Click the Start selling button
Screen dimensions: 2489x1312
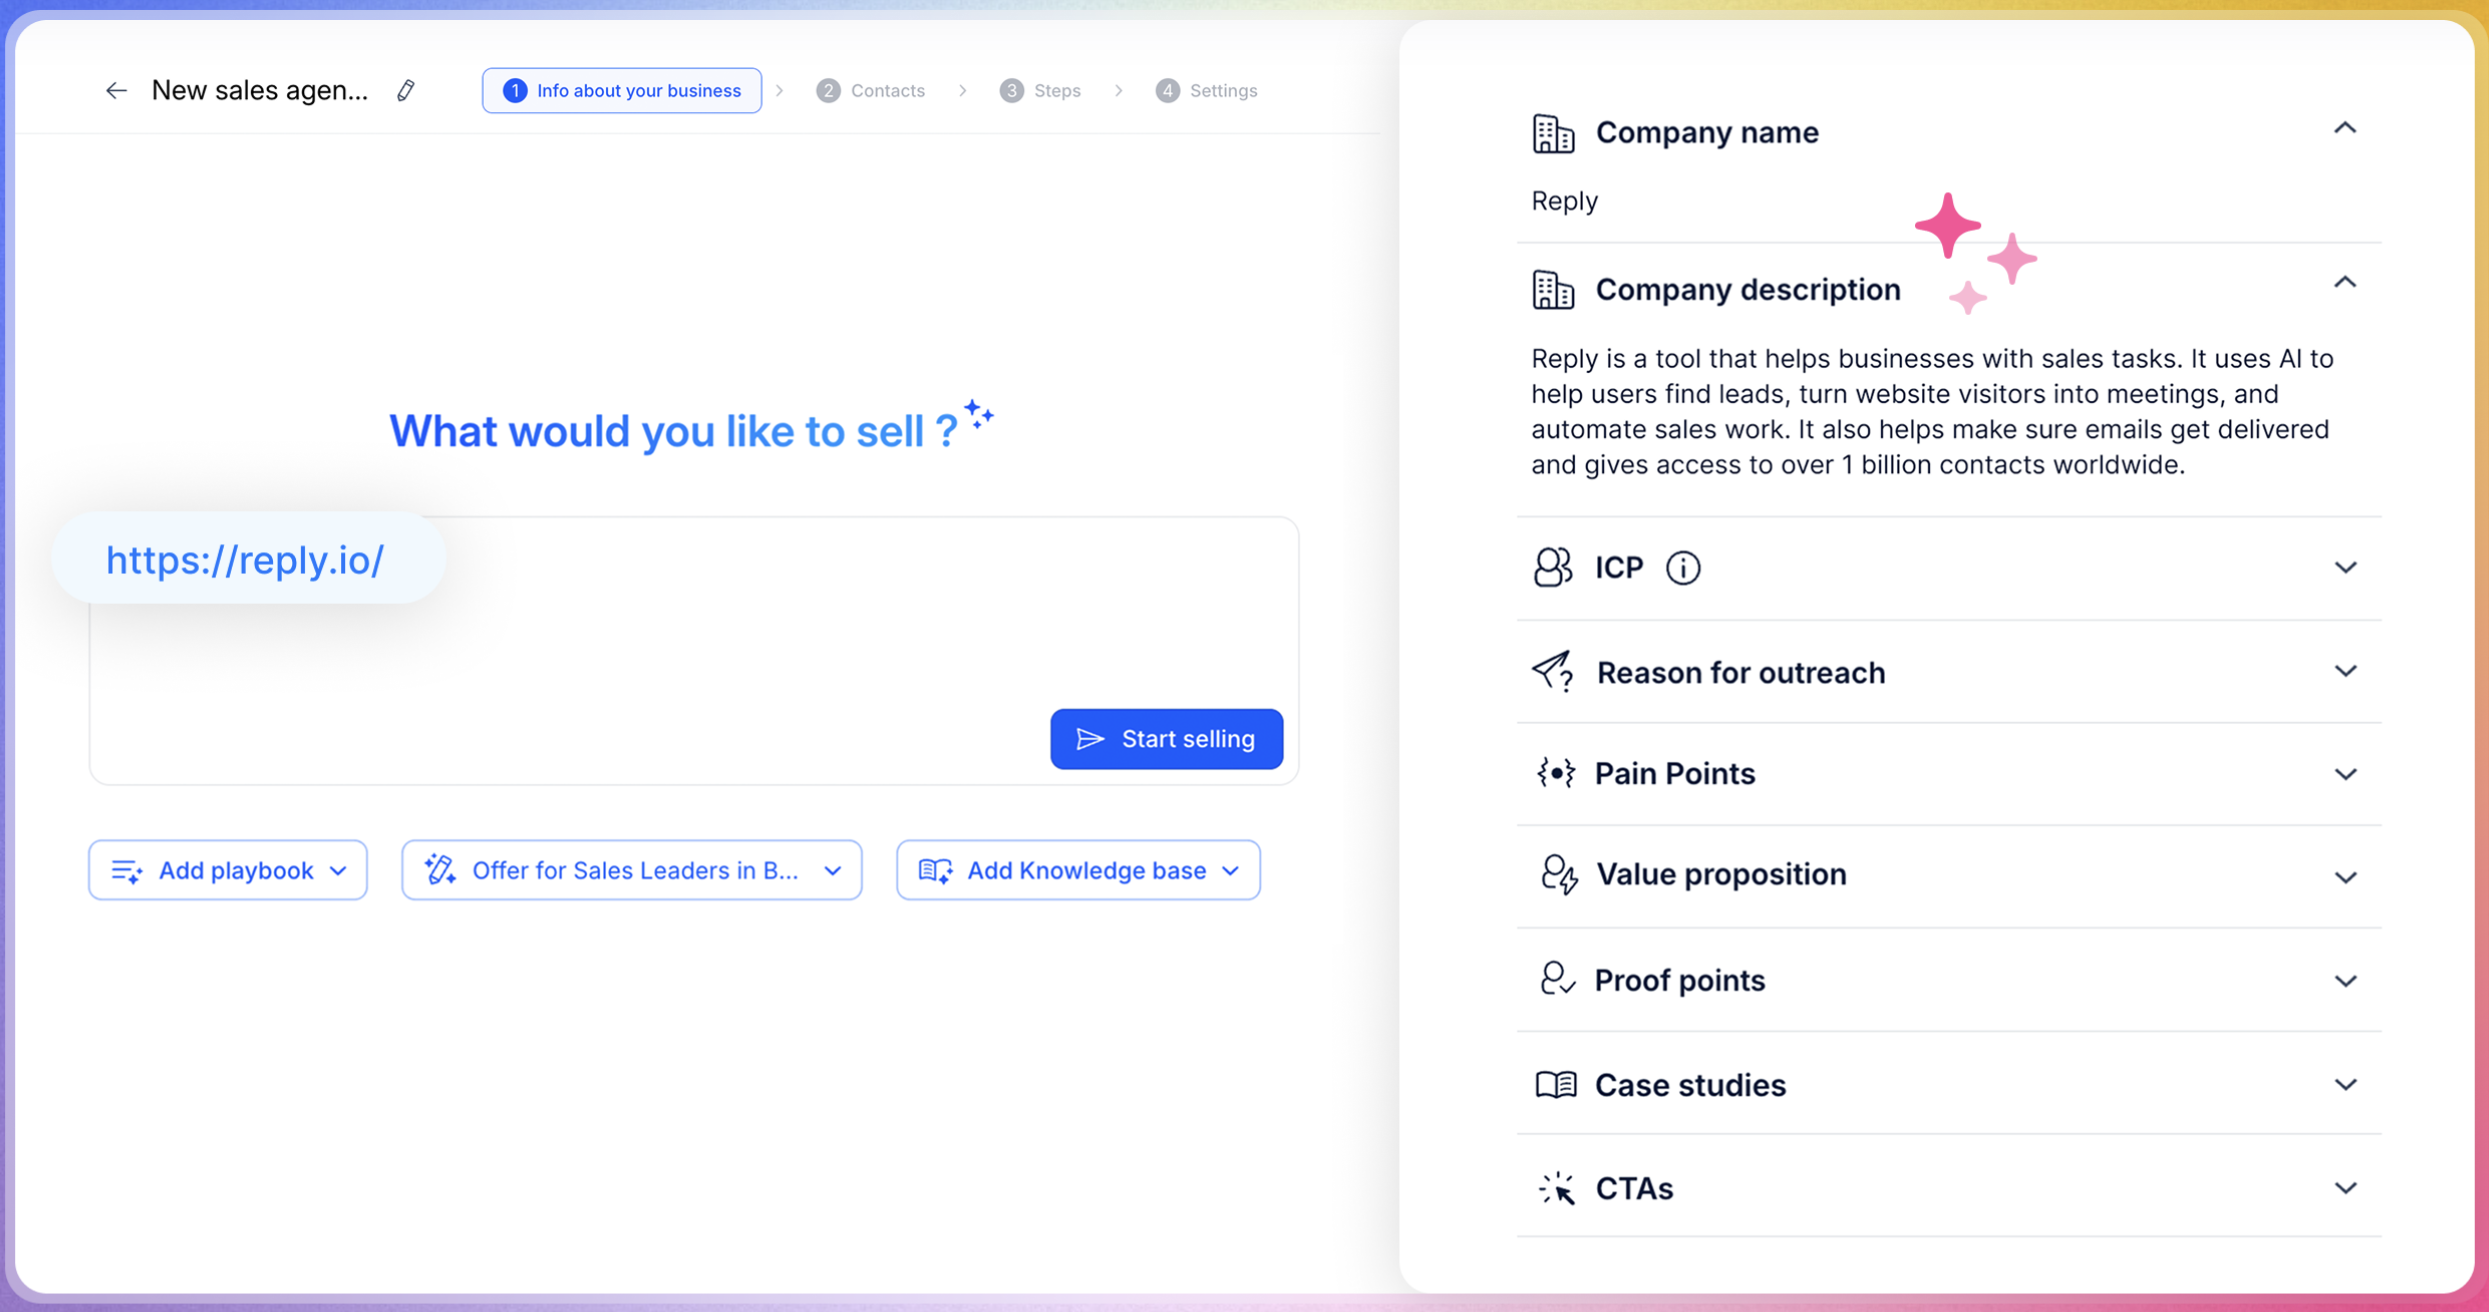[1166, 738]
